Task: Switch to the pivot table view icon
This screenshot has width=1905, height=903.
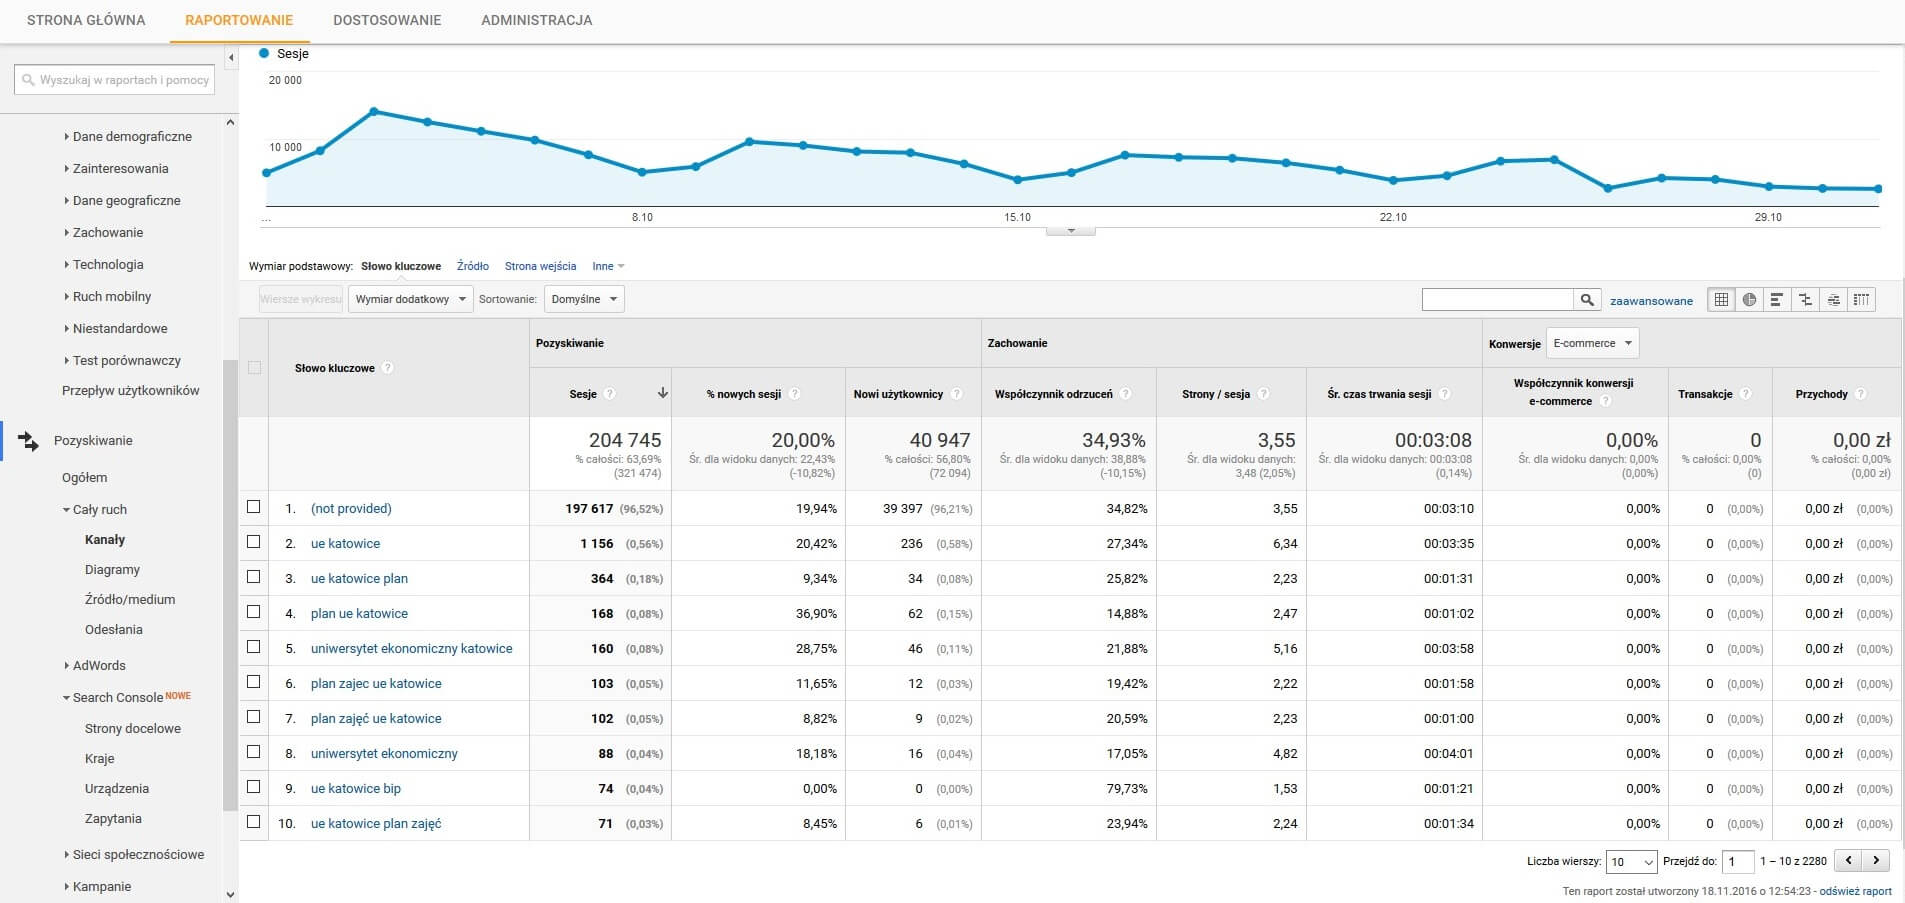Action: [x=1861, y=299]
